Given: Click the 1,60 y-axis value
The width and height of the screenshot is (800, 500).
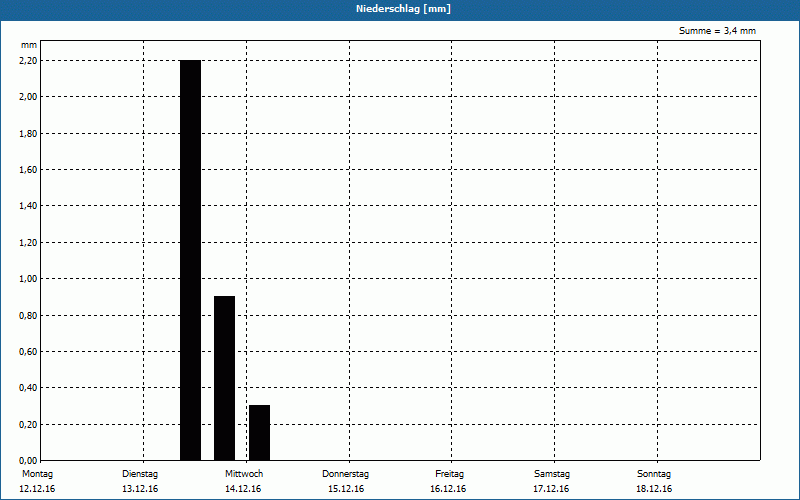Looking at the screenshot, I should 28,169.
